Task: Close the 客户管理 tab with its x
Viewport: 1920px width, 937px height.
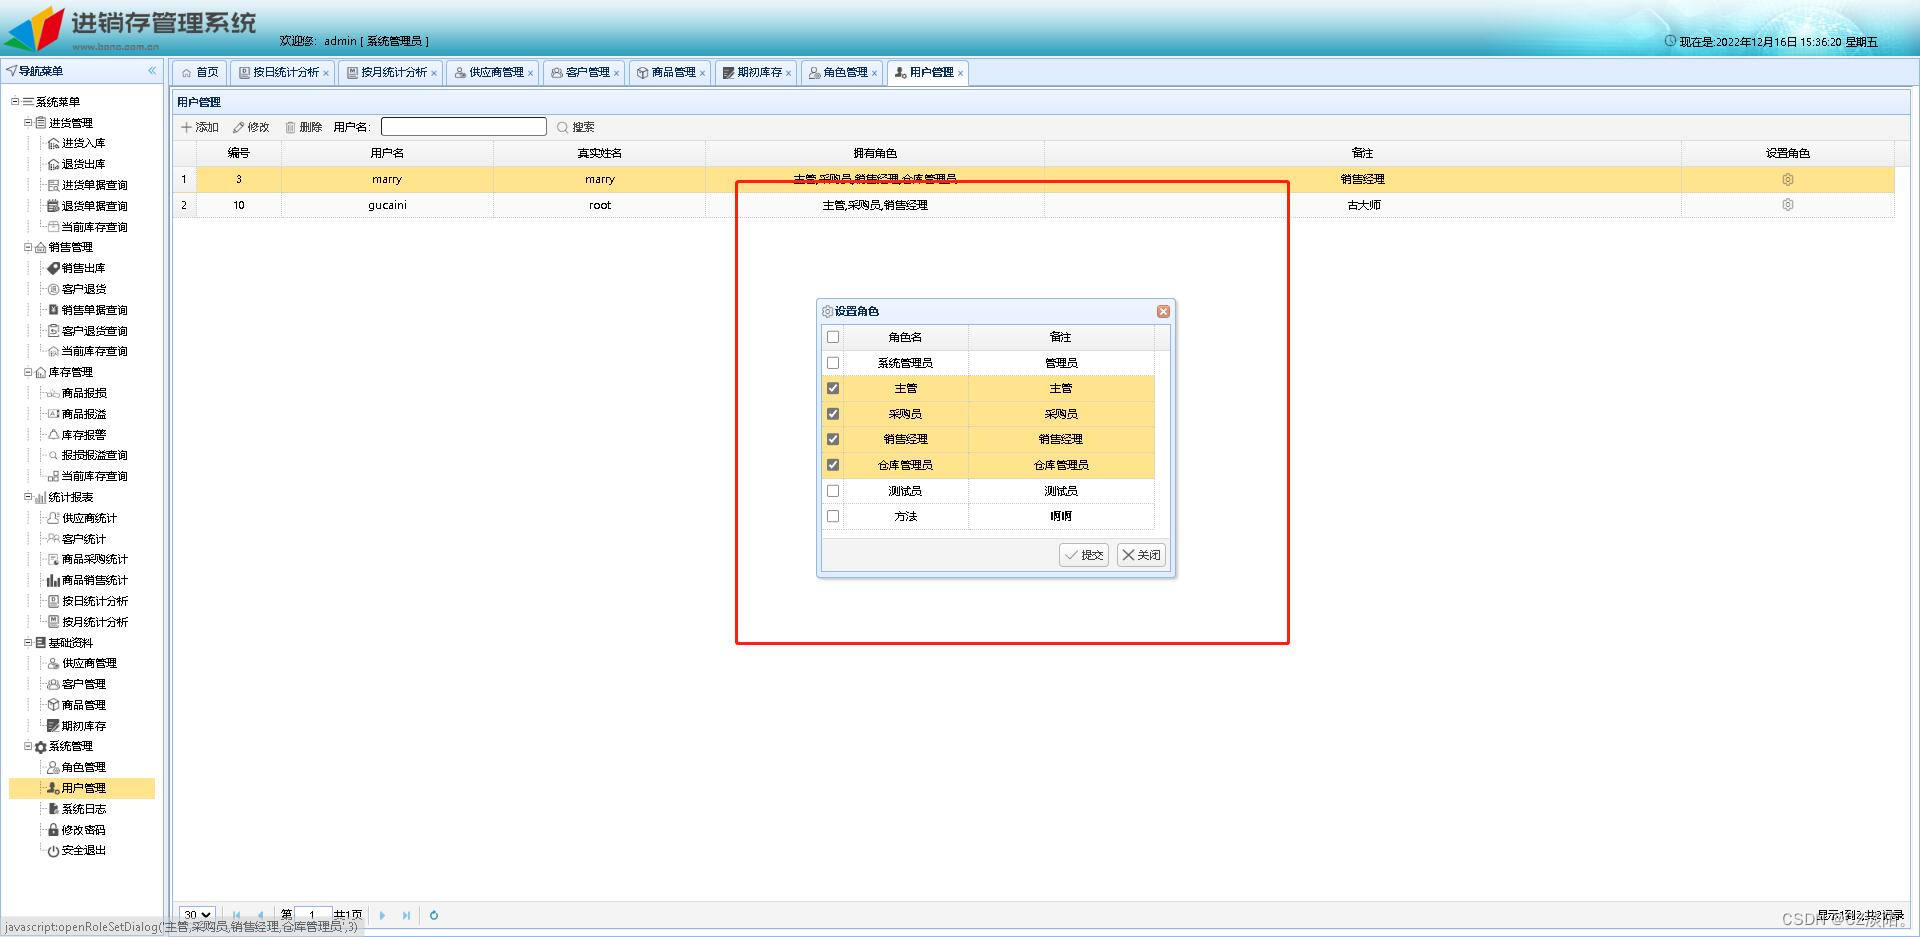Action: click(616, 73)
